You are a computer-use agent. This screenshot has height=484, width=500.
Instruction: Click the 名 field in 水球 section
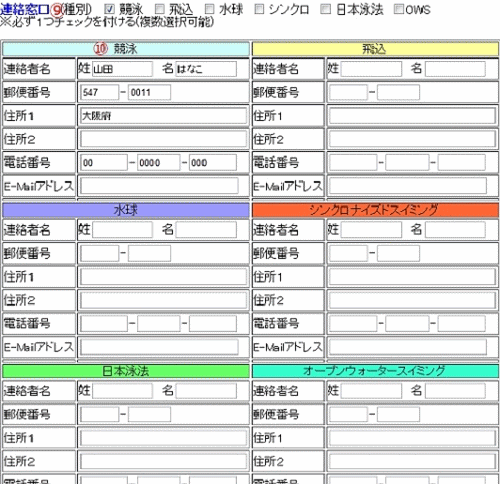pos(206,230)
